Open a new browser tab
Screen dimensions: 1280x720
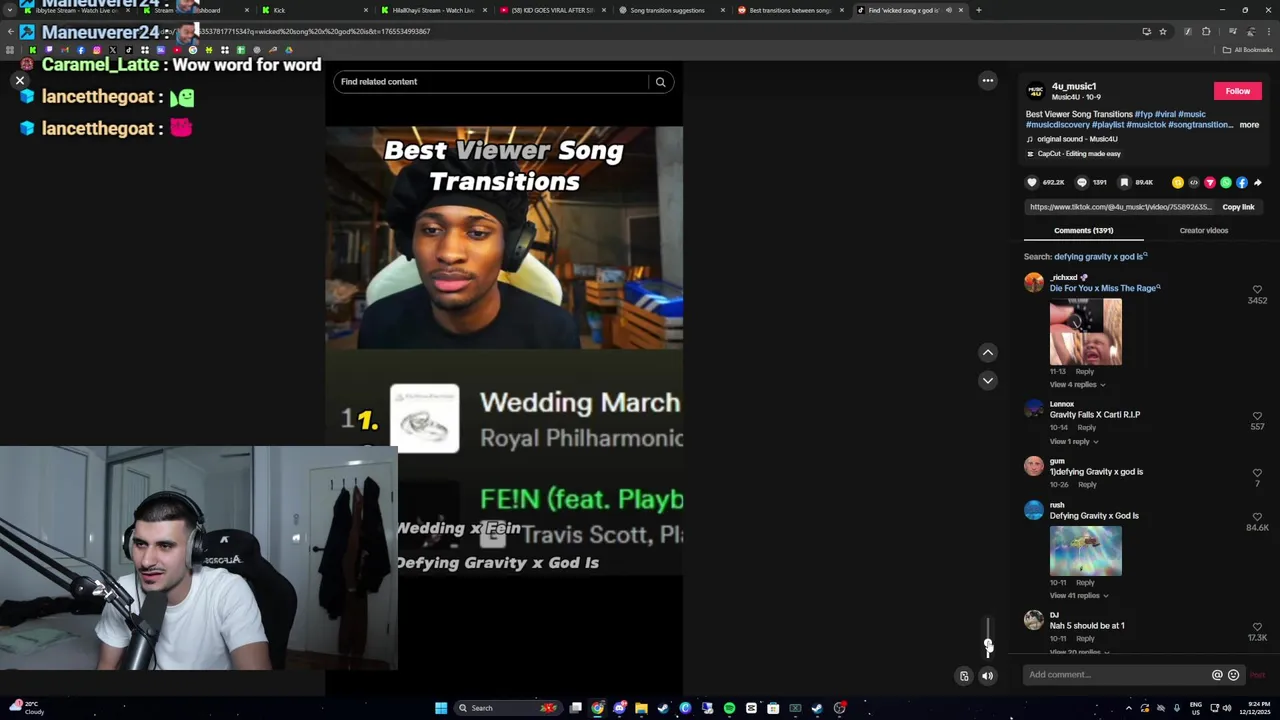[x=978, y=10]
